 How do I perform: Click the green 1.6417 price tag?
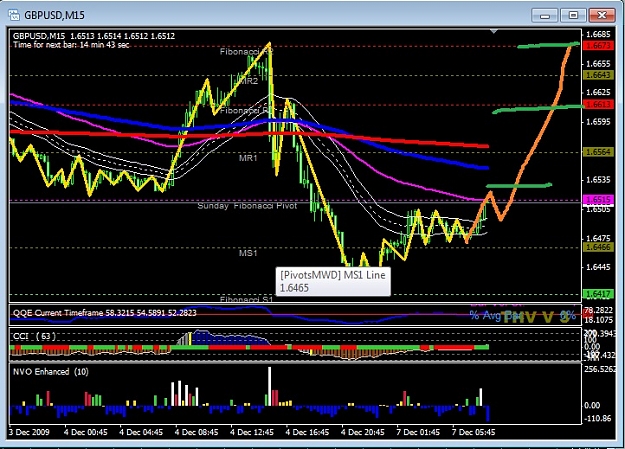tap(598, 294)
